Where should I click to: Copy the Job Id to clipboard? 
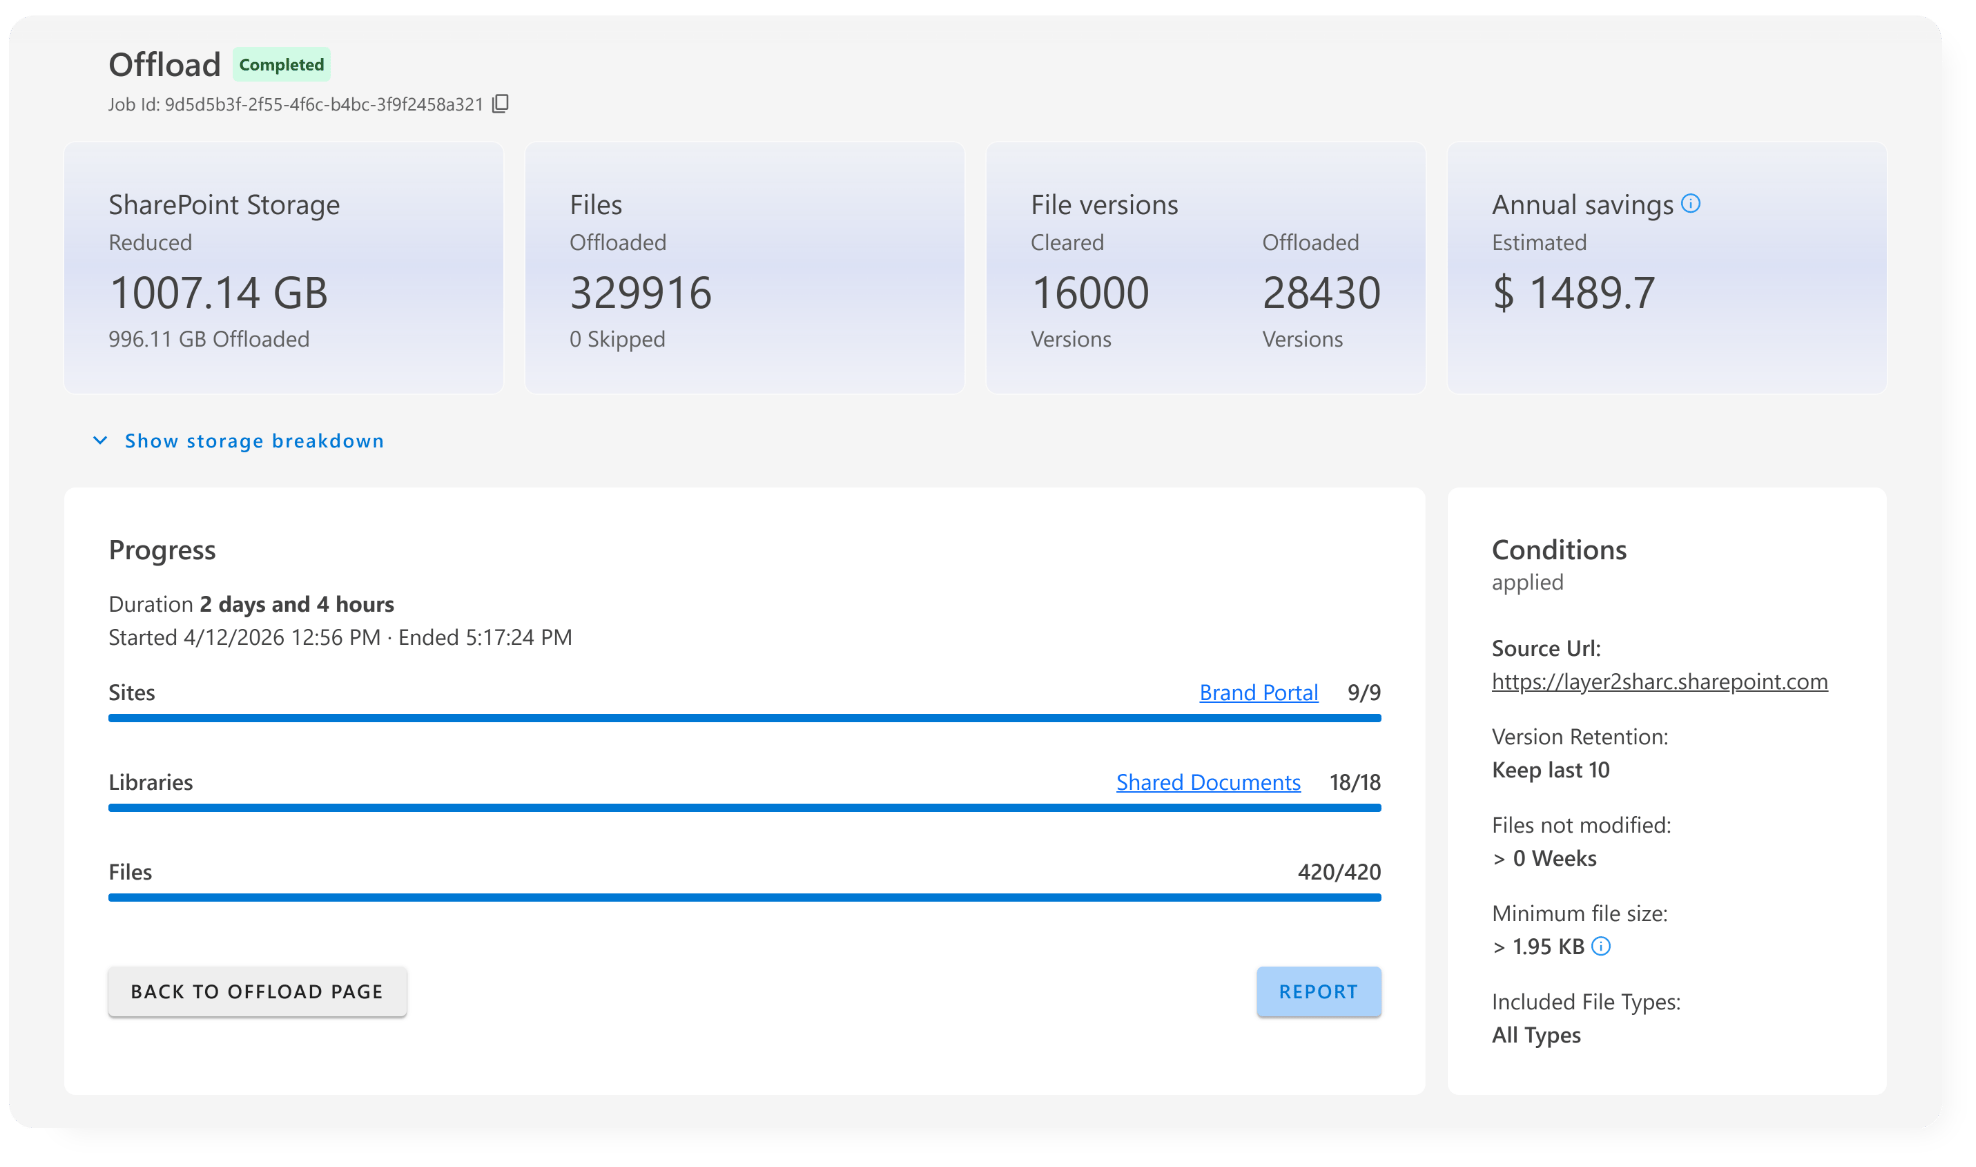(x=501, y=104)
